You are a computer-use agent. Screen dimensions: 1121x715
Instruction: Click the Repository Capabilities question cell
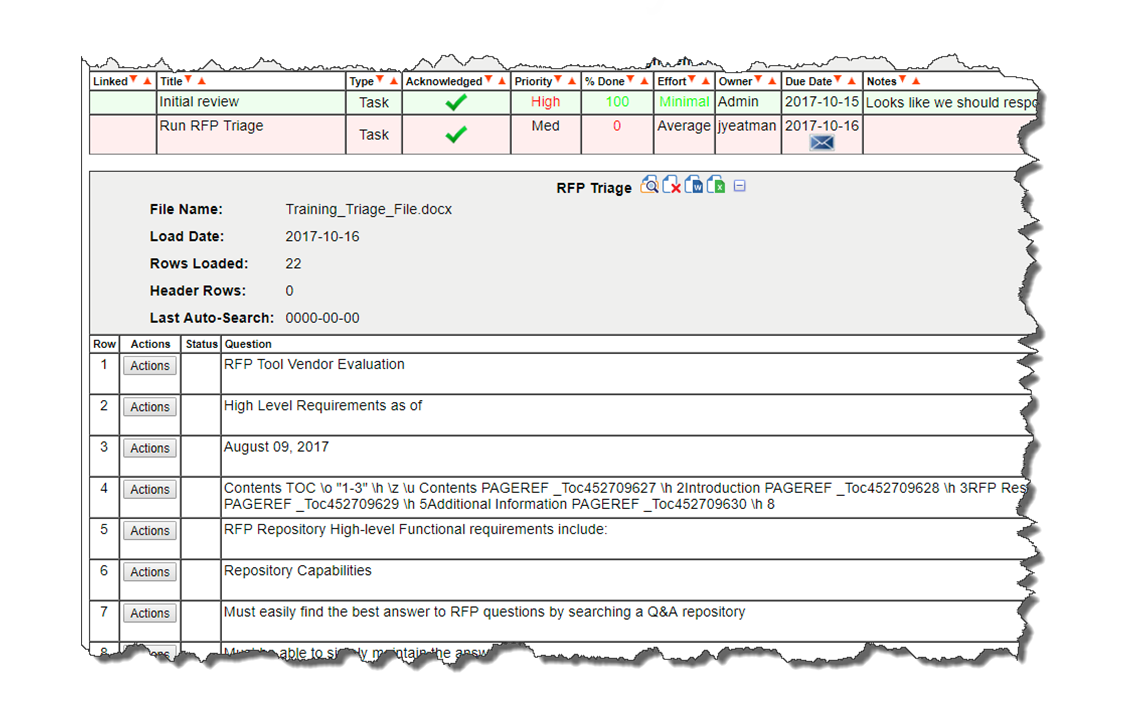[298, 571]
